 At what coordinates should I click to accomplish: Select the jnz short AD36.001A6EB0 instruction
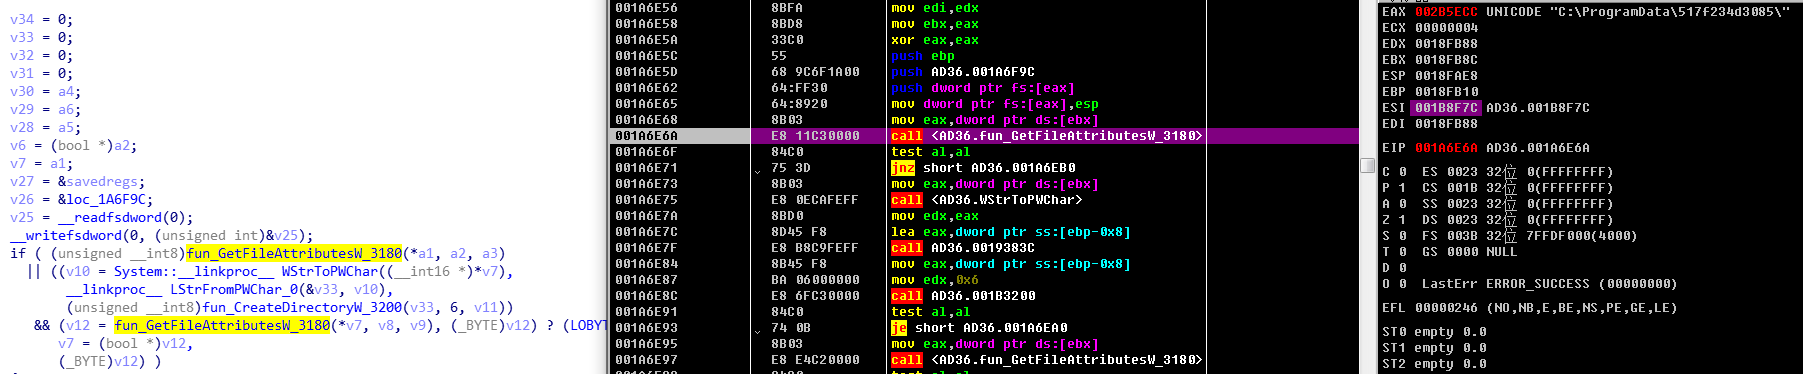click(983, 168)
